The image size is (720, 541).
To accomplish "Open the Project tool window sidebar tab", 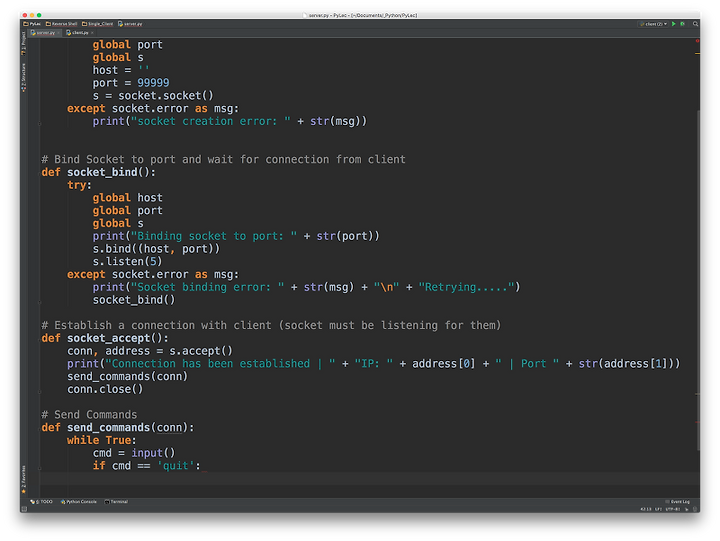I will tap(23, 44).
